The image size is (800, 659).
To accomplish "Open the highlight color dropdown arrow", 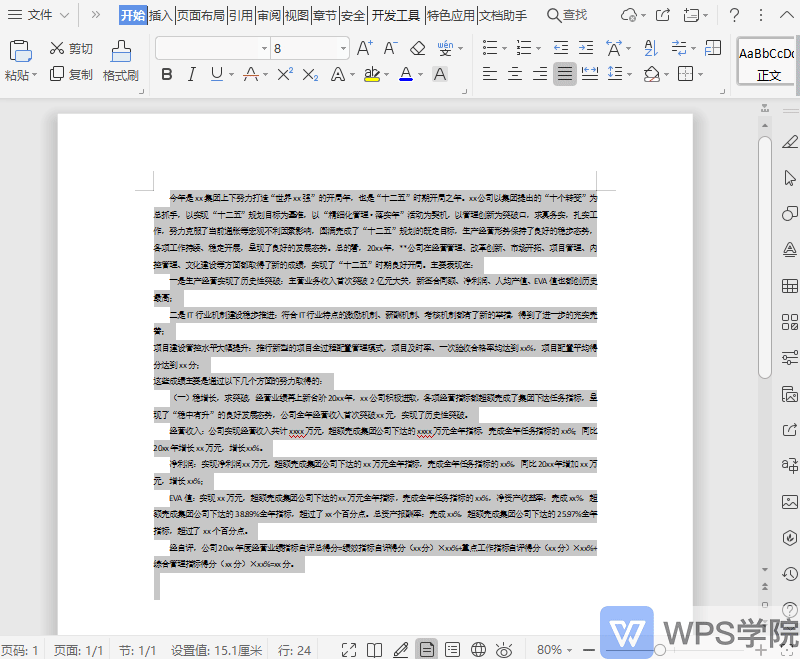I will coord(386,75).
